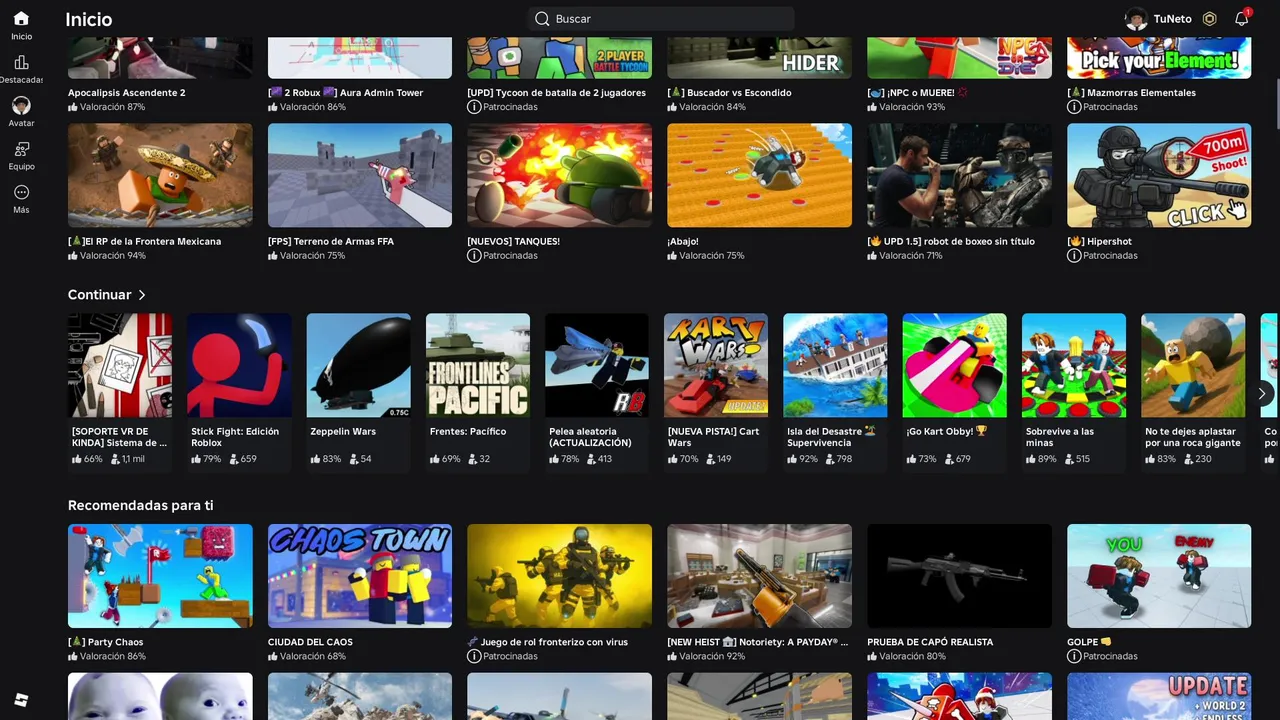Click players icon under Stick Fight
Viewport: 1280px width, 720px height.
pyautogui.click(x=234, y=459)
